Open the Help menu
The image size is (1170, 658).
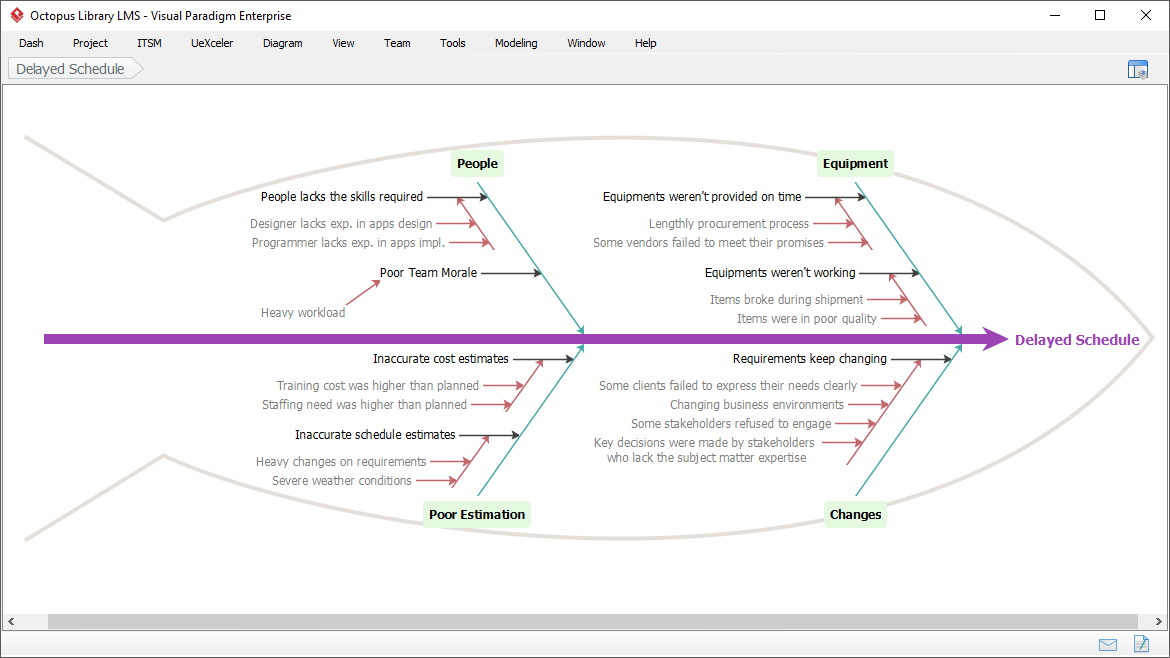(646, 43)
